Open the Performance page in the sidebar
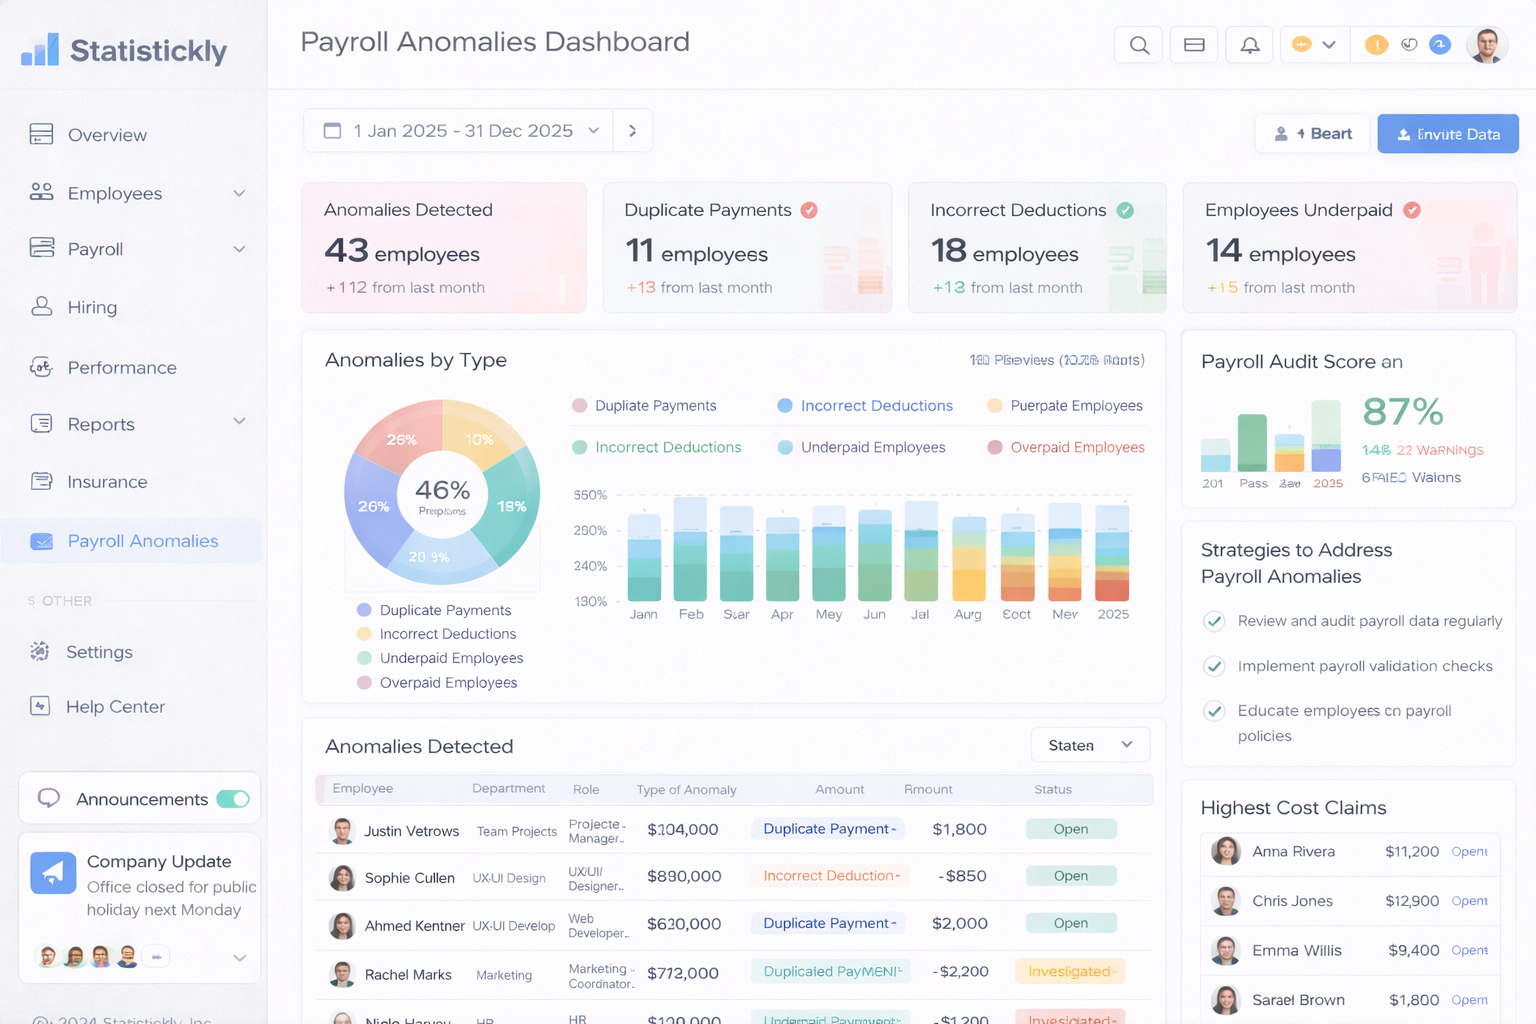This screenshot has height=1024, width=1536. 121,367
